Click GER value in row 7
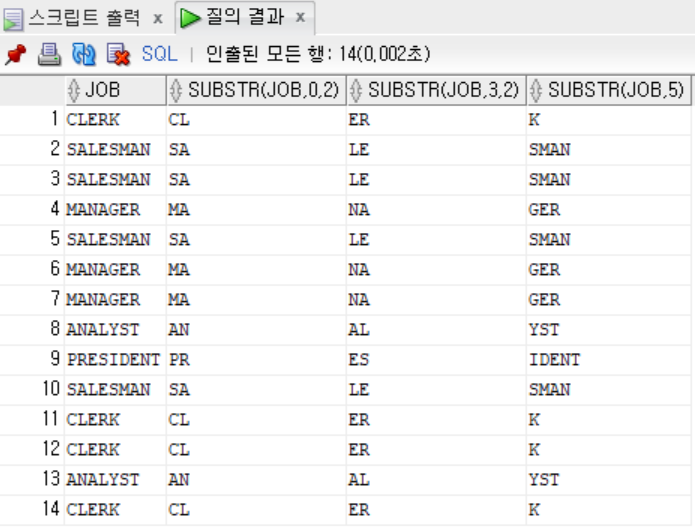 [x=544, y=300]
